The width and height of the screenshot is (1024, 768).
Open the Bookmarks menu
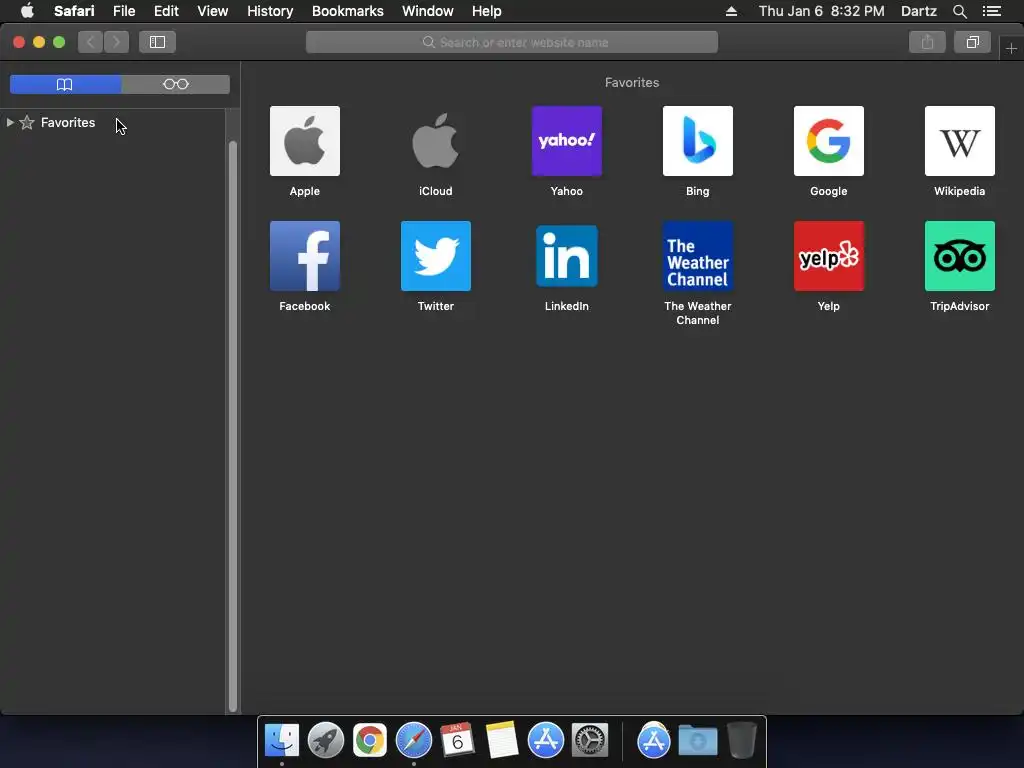pyautogui.click(x=347, y=11)
